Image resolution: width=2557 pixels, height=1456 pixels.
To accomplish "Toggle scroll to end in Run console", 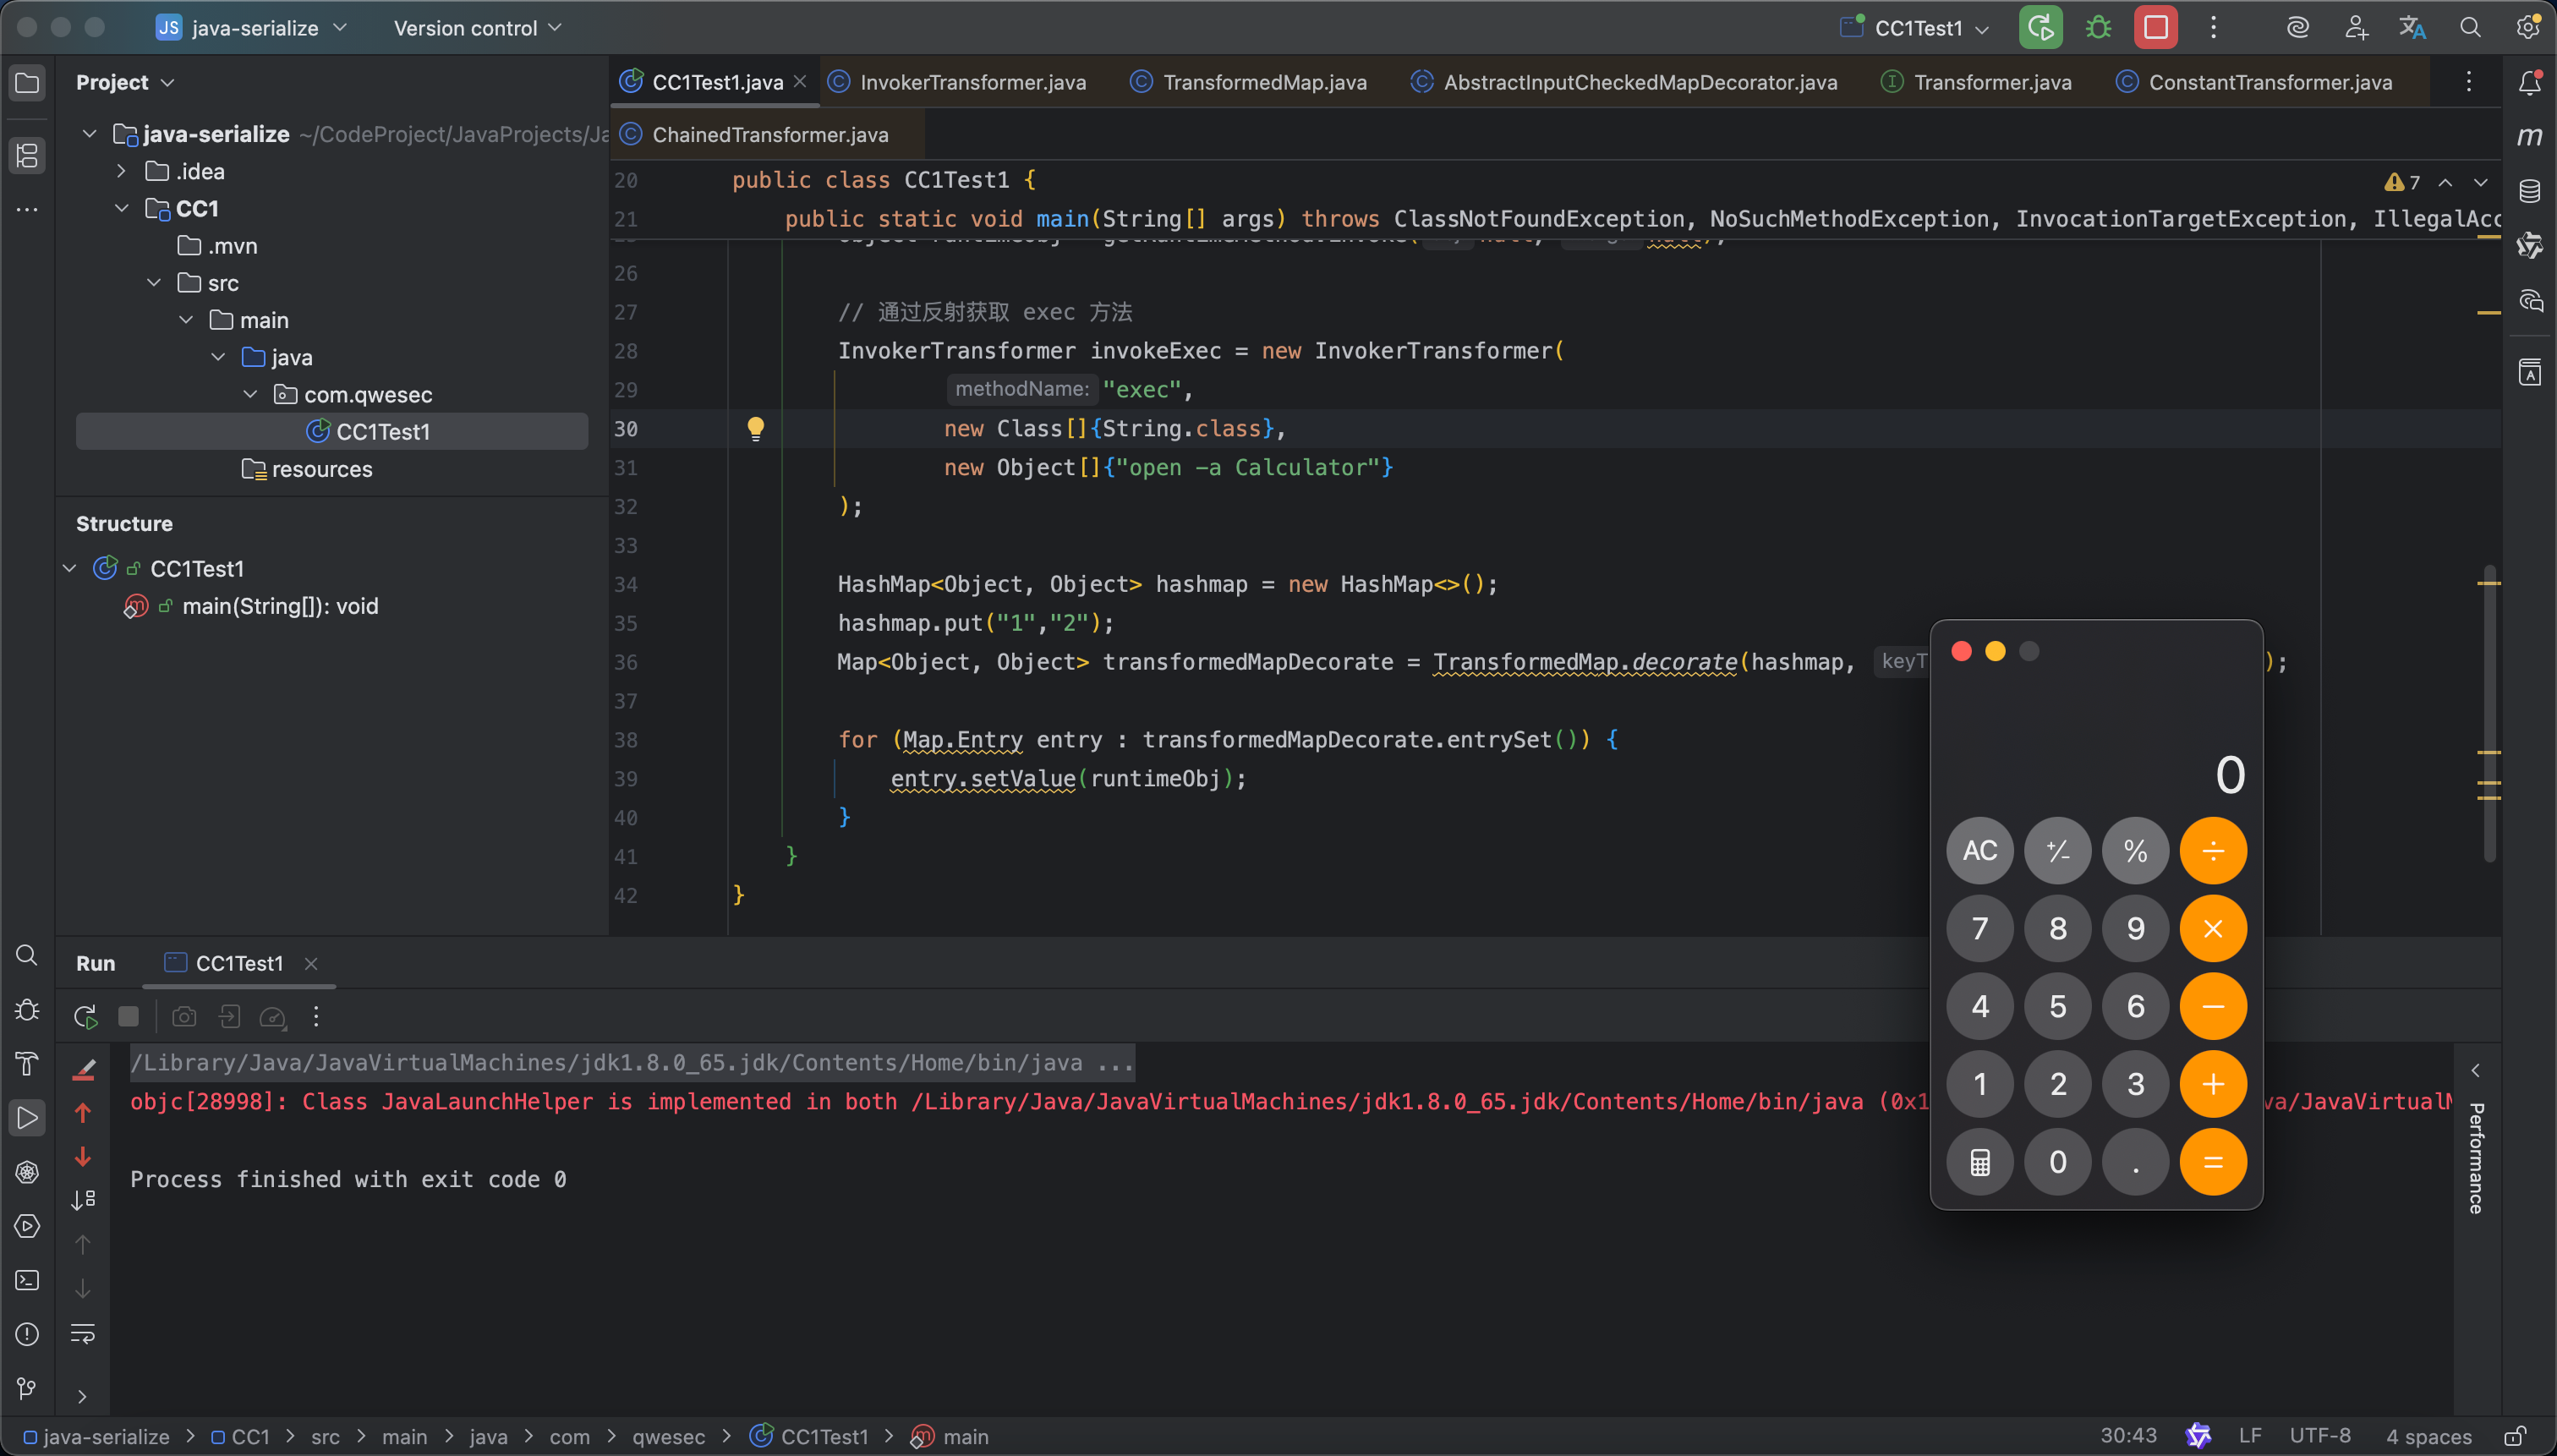I will click(83, 1200).
